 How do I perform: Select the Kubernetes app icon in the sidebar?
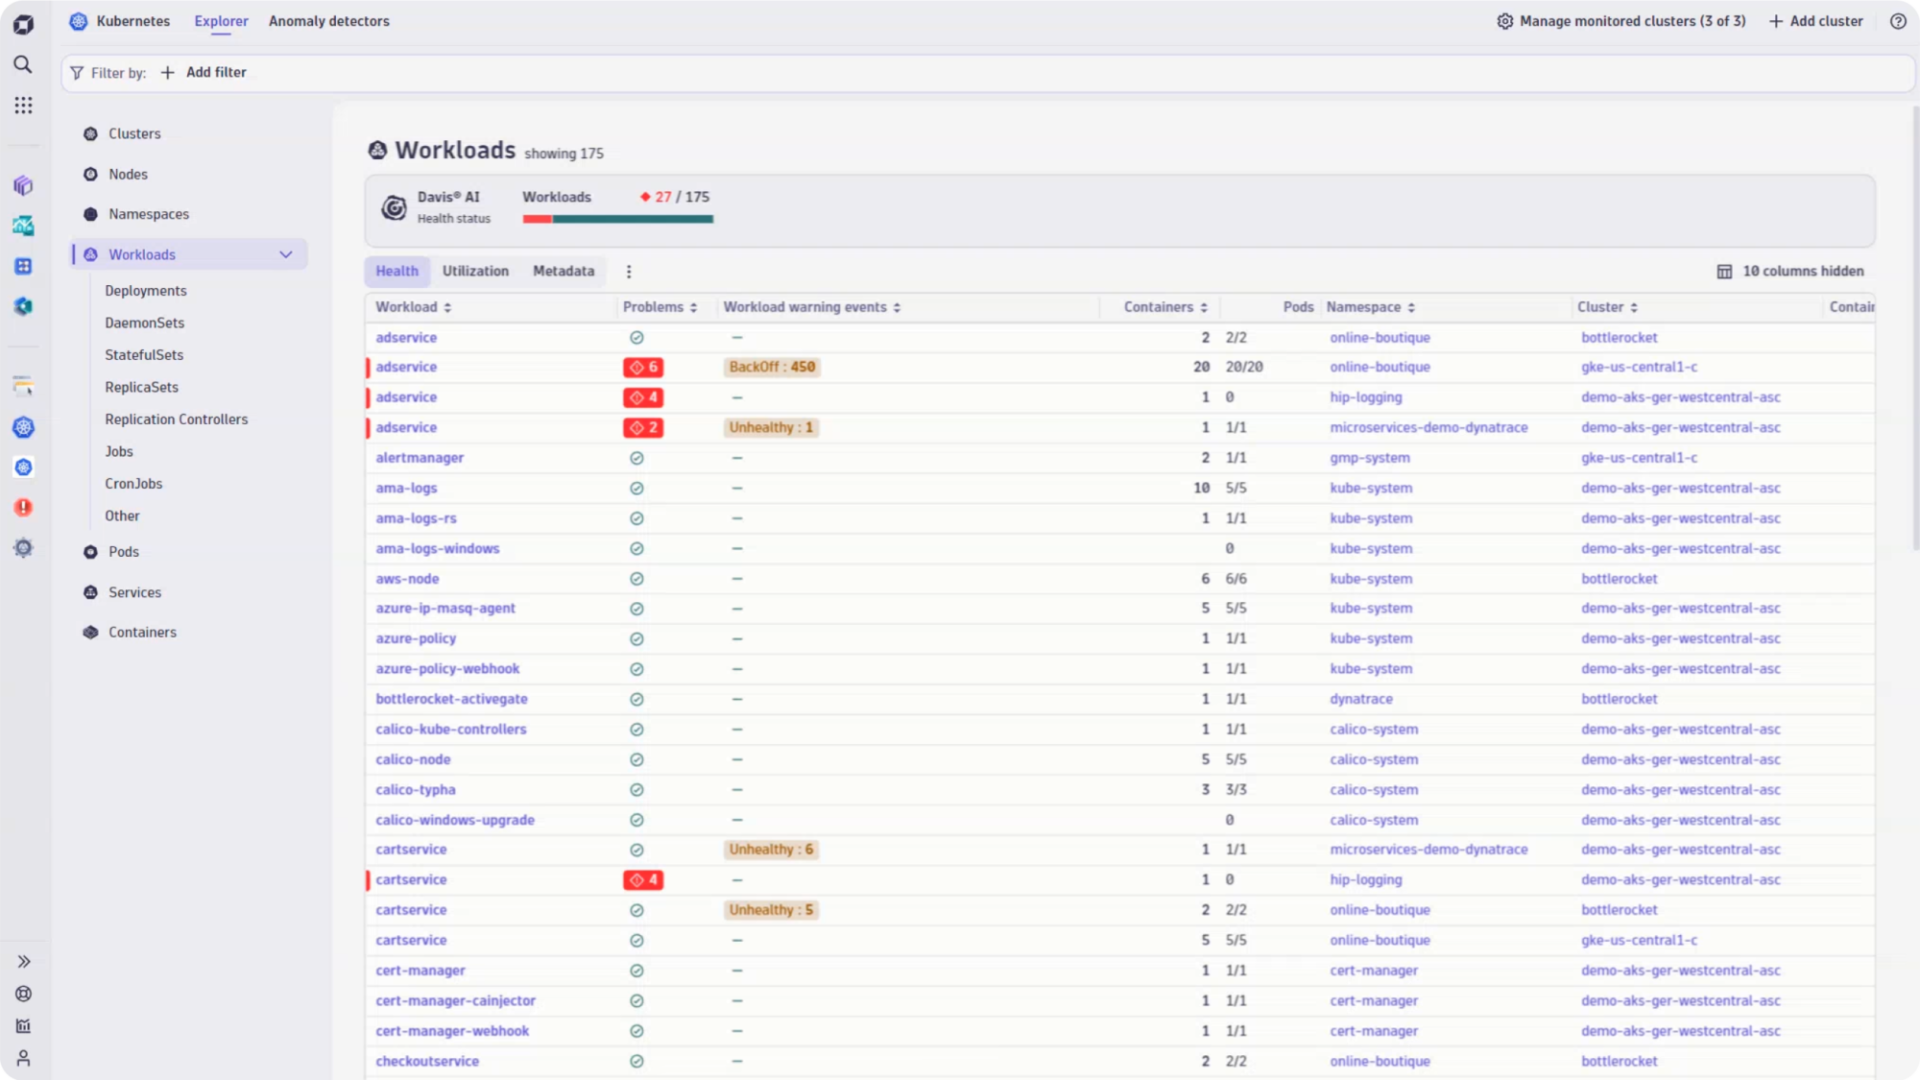[x=23, y=427]
